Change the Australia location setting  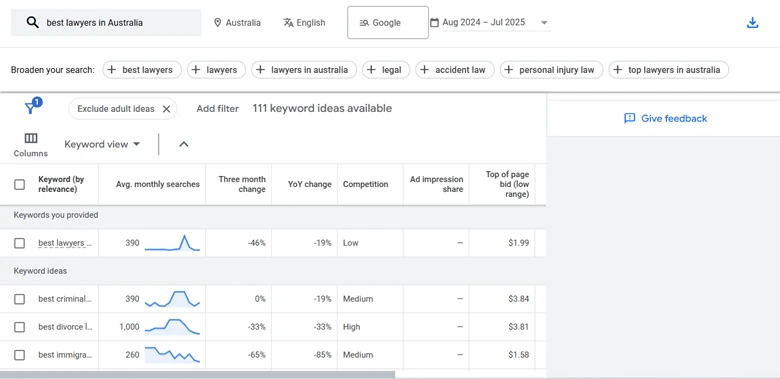pyautogui.click(x=237, y=23)
